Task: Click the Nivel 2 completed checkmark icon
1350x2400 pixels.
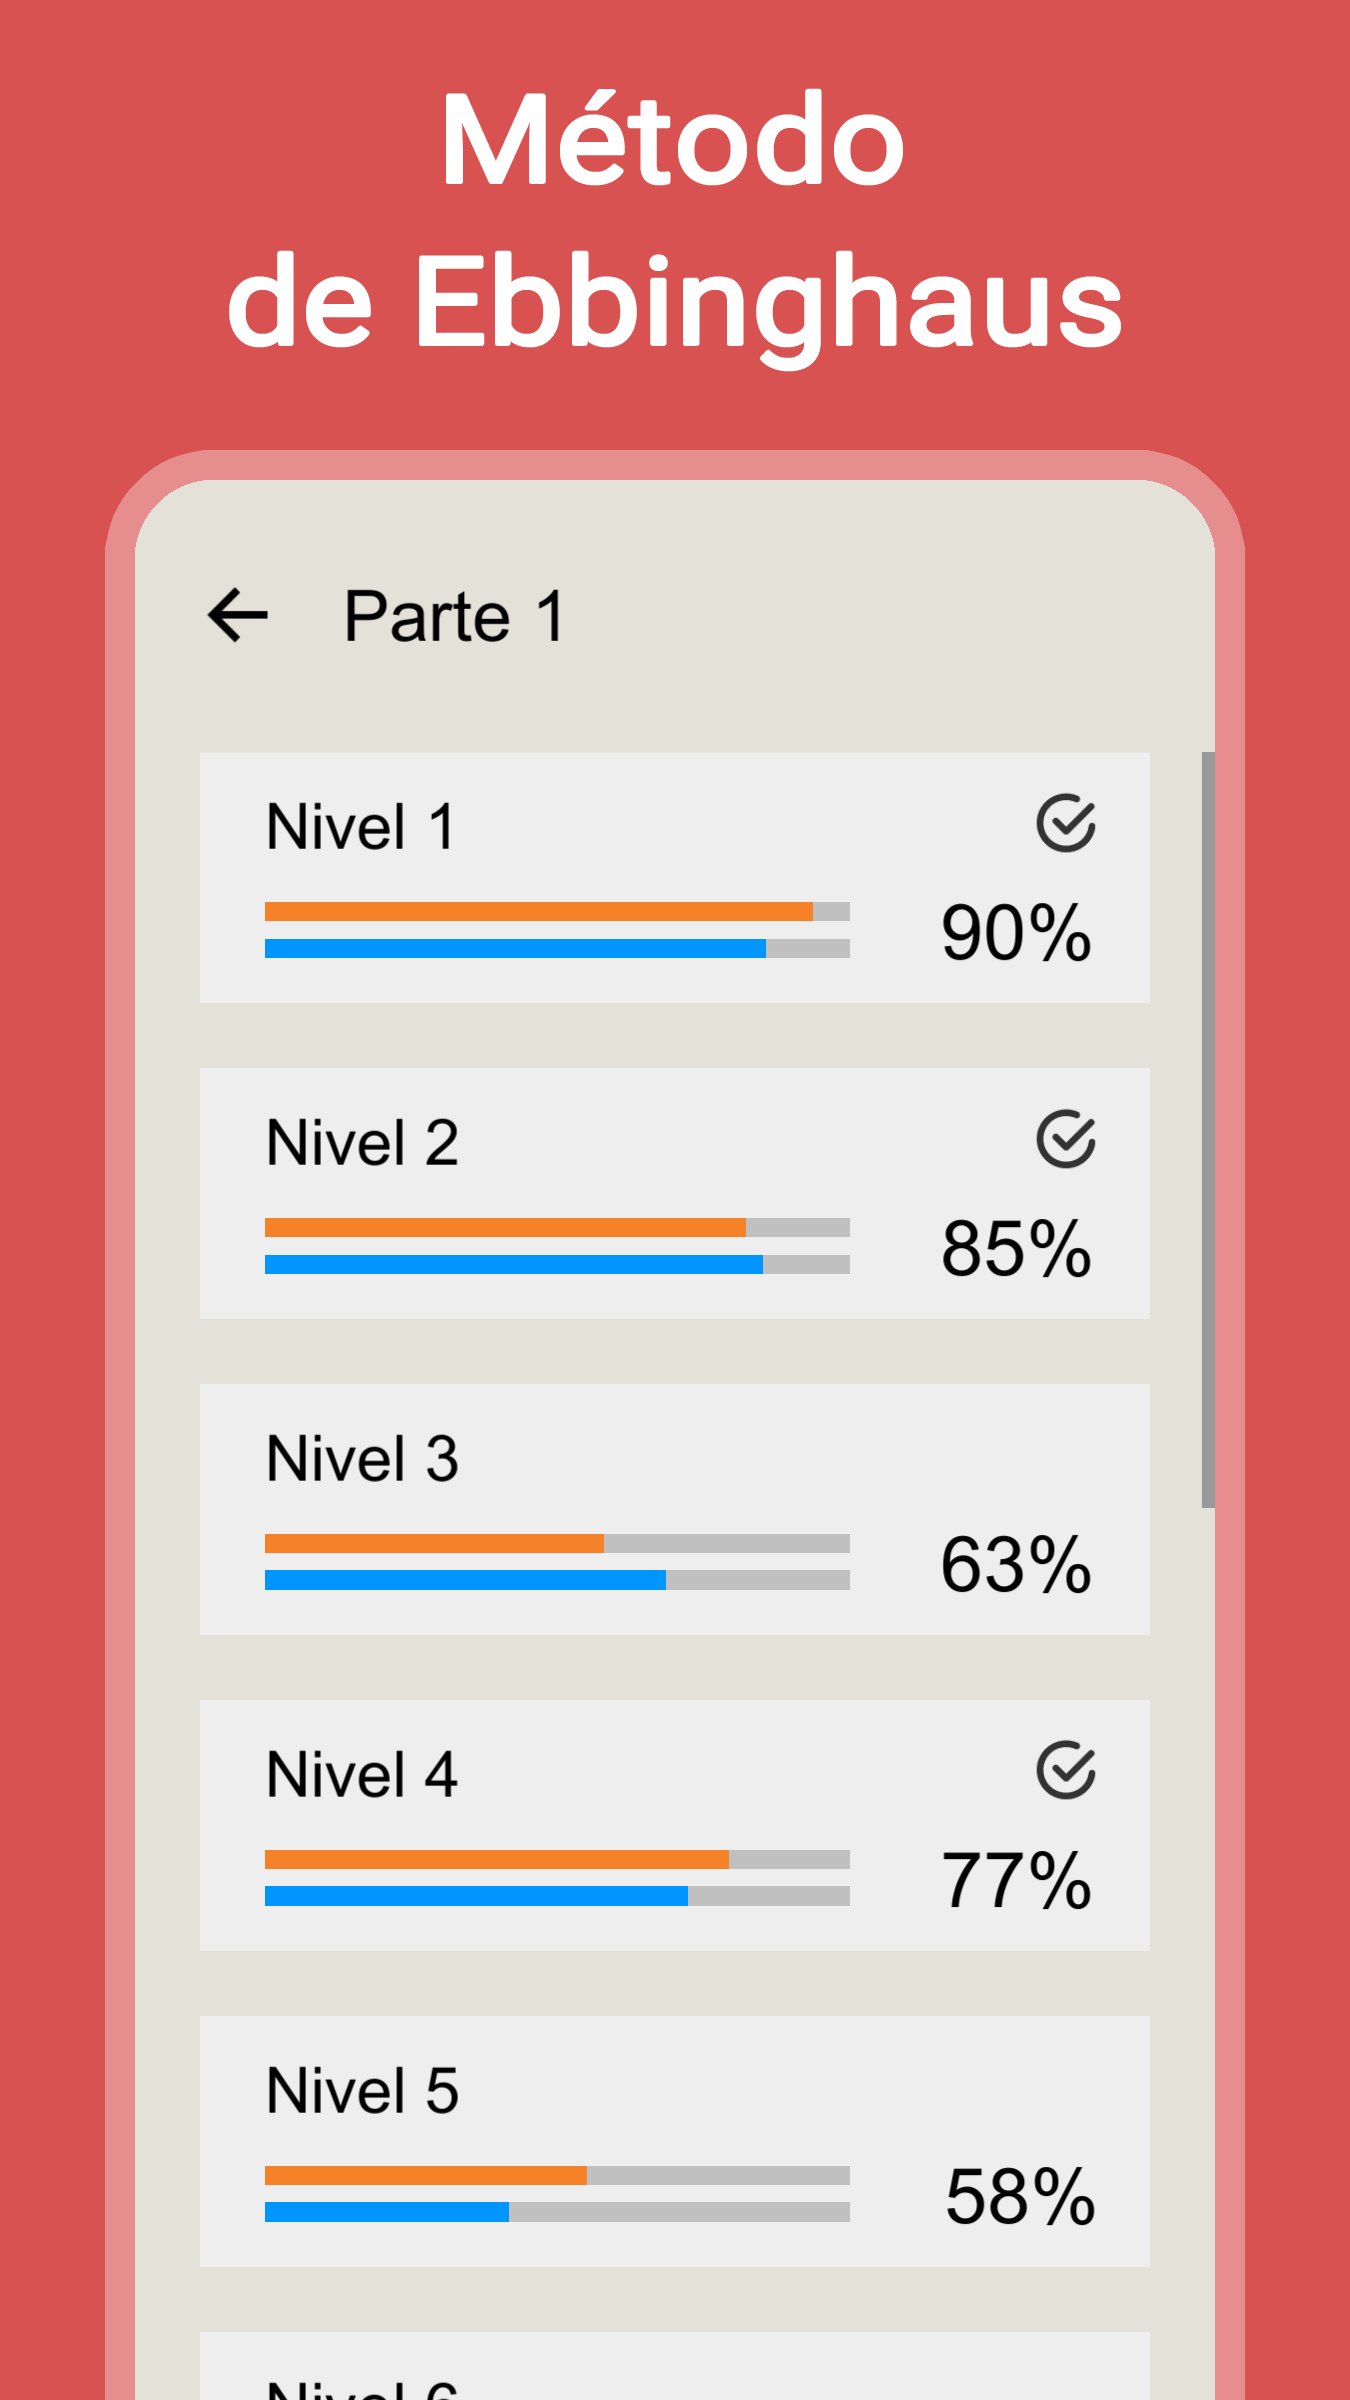Action: pyautogui.click(x=1066, y=1139)
